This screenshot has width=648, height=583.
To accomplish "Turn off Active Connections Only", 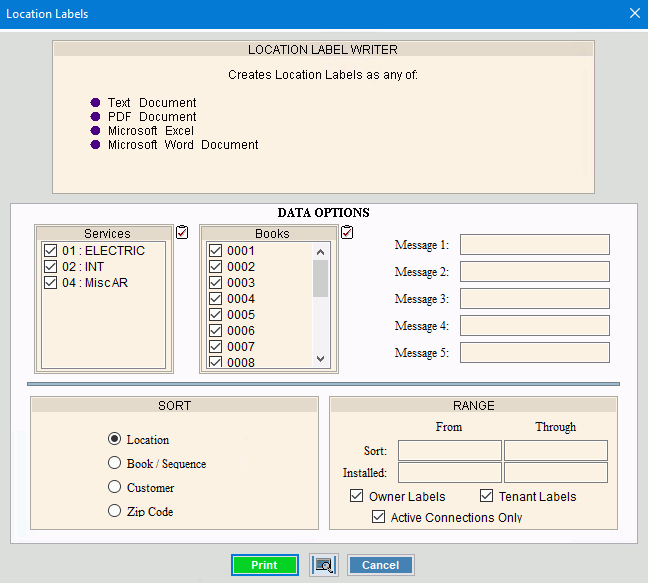I will [378, 517].
